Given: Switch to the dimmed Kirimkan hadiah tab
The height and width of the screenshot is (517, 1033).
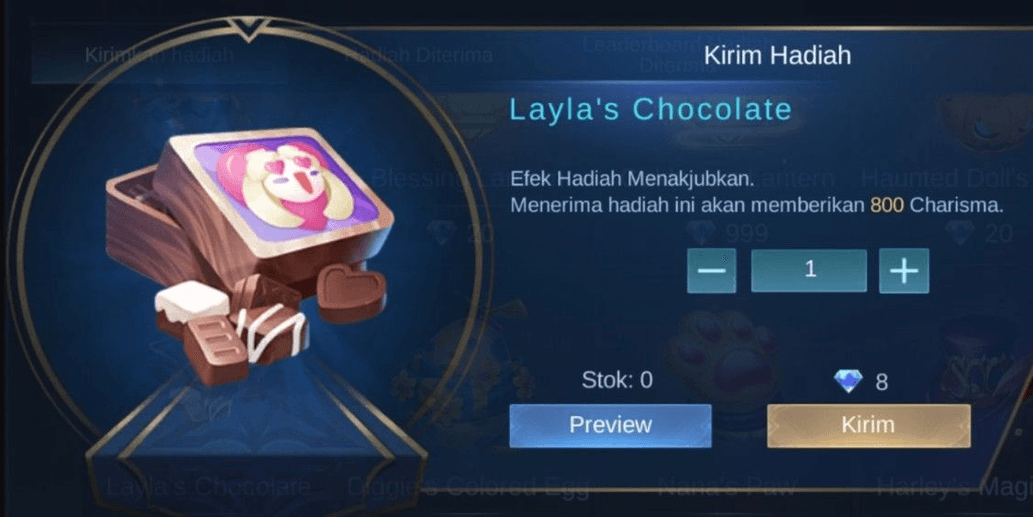Looking at the screenshot, I should point(159,55).
